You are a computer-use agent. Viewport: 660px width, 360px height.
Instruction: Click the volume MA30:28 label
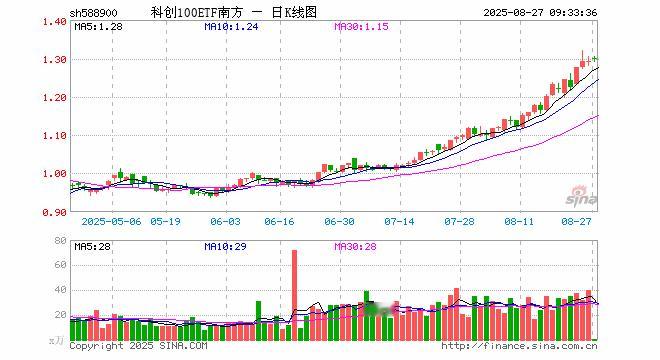(355, 246)
